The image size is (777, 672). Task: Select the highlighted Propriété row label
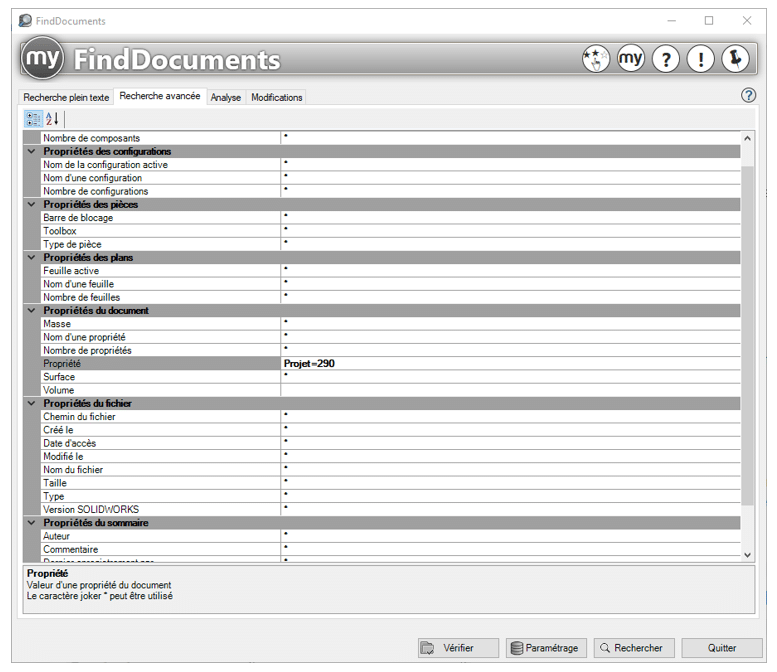pos(161,363)
